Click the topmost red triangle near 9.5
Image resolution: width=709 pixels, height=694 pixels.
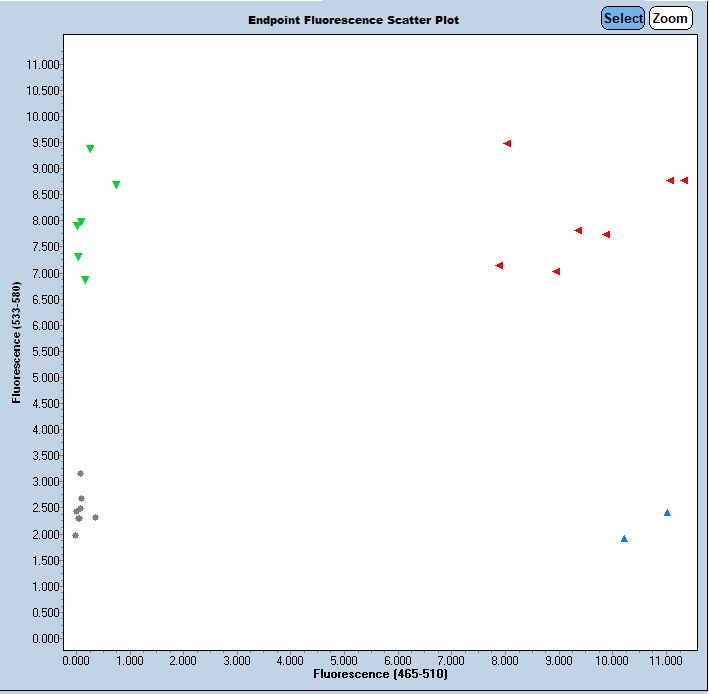click(507, 143)
